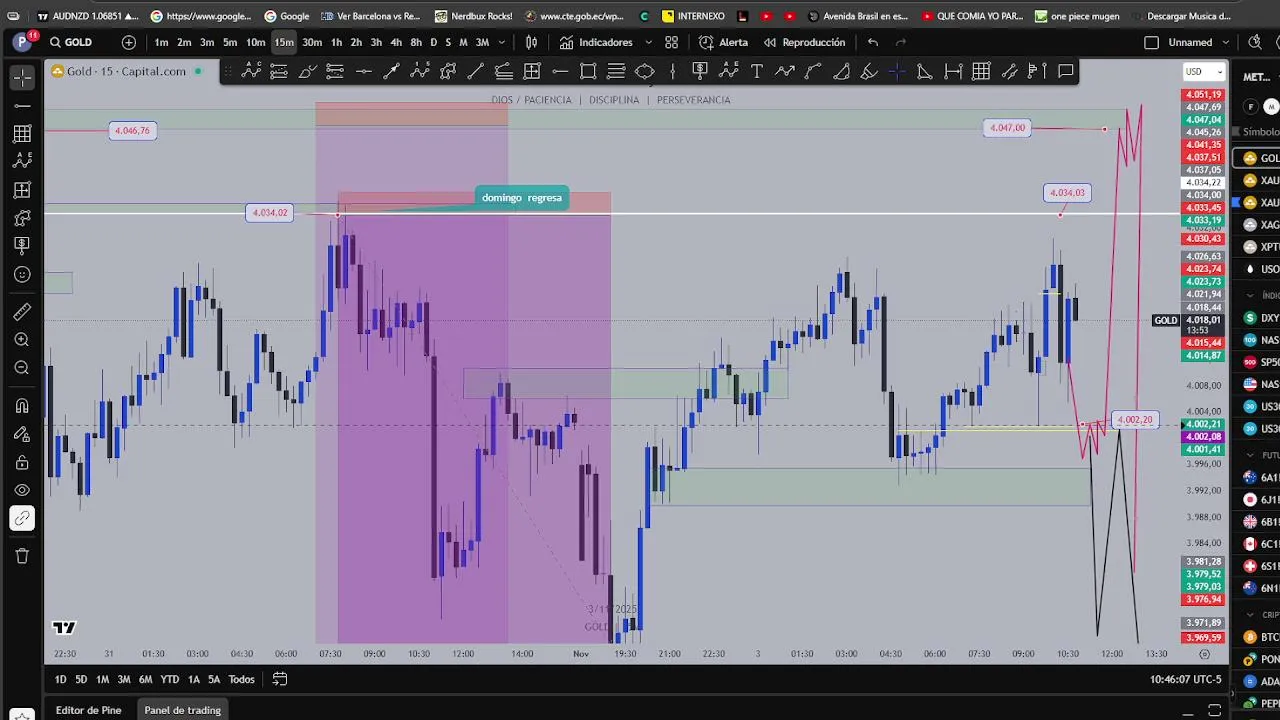Screen dimensions: 1280x720
Task: Open the Panel de trading tab
Action: pos(182,710)
